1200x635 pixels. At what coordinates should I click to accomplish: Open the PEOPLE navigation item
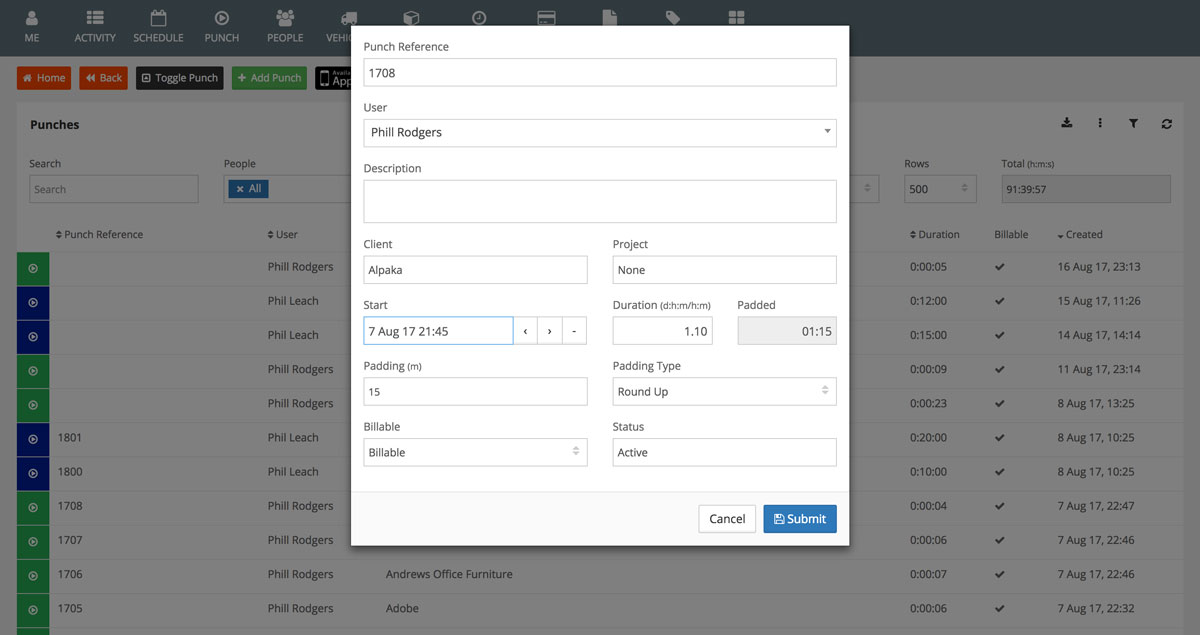point(285,26)
